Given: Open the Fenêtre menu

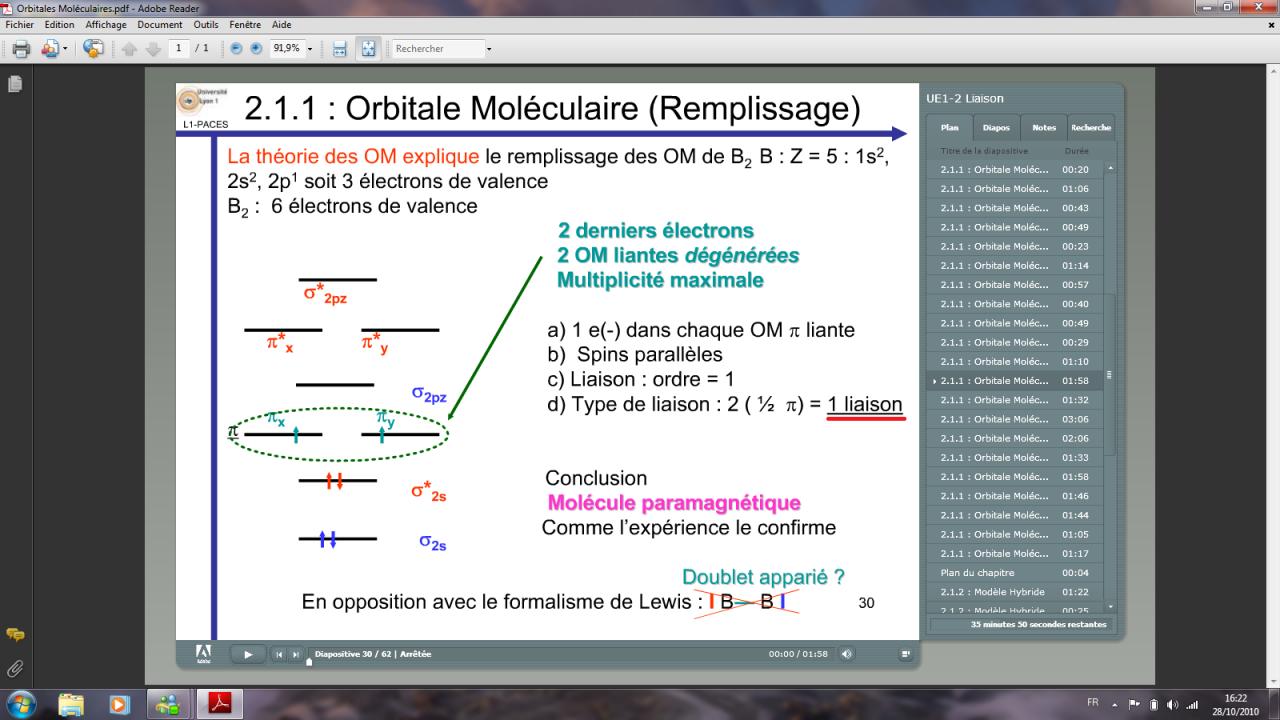Looking at the screenshot, I should [246, 24].
